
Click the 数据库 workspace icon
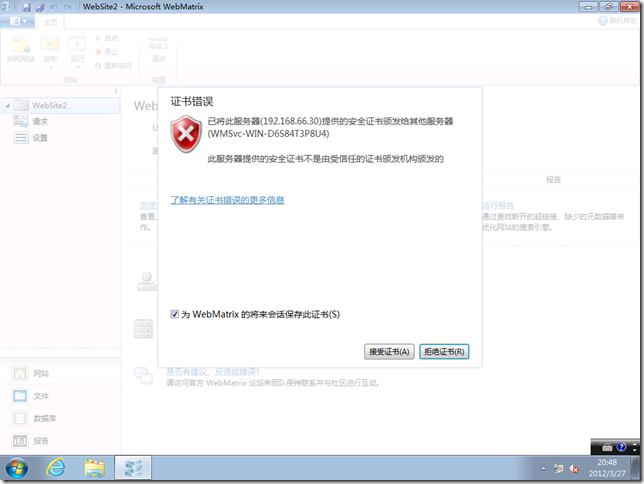[20, 418]
